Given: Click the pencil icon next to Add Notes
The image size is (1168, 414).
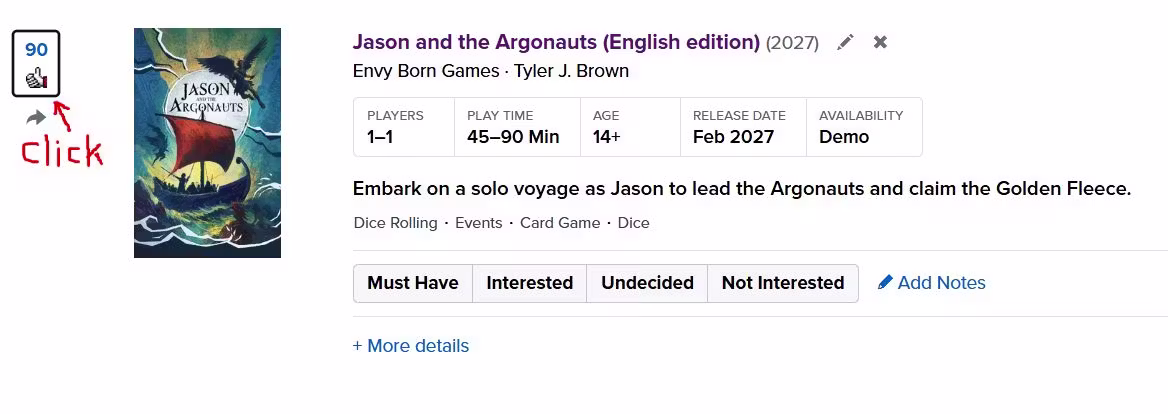Looking at the screenshot, I should point(885,282).
